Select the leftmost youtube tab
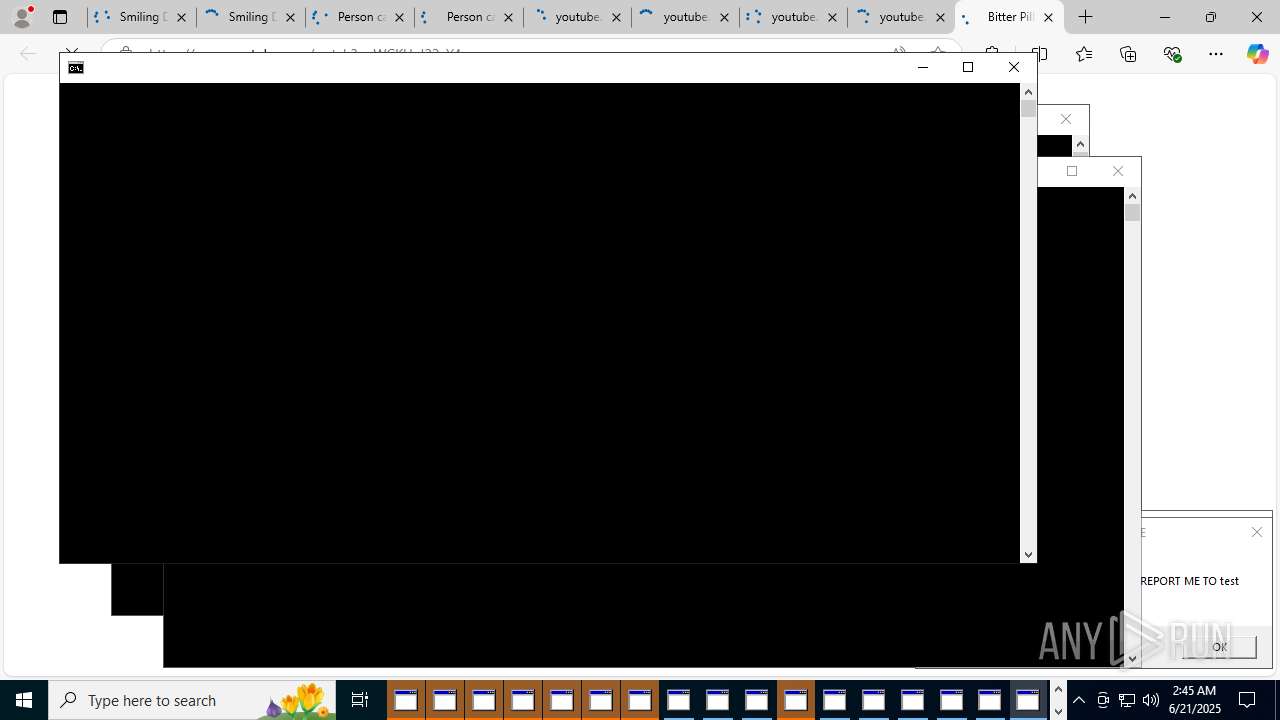The height and width of the screenshot is (720, 1280). click(577, 17)
